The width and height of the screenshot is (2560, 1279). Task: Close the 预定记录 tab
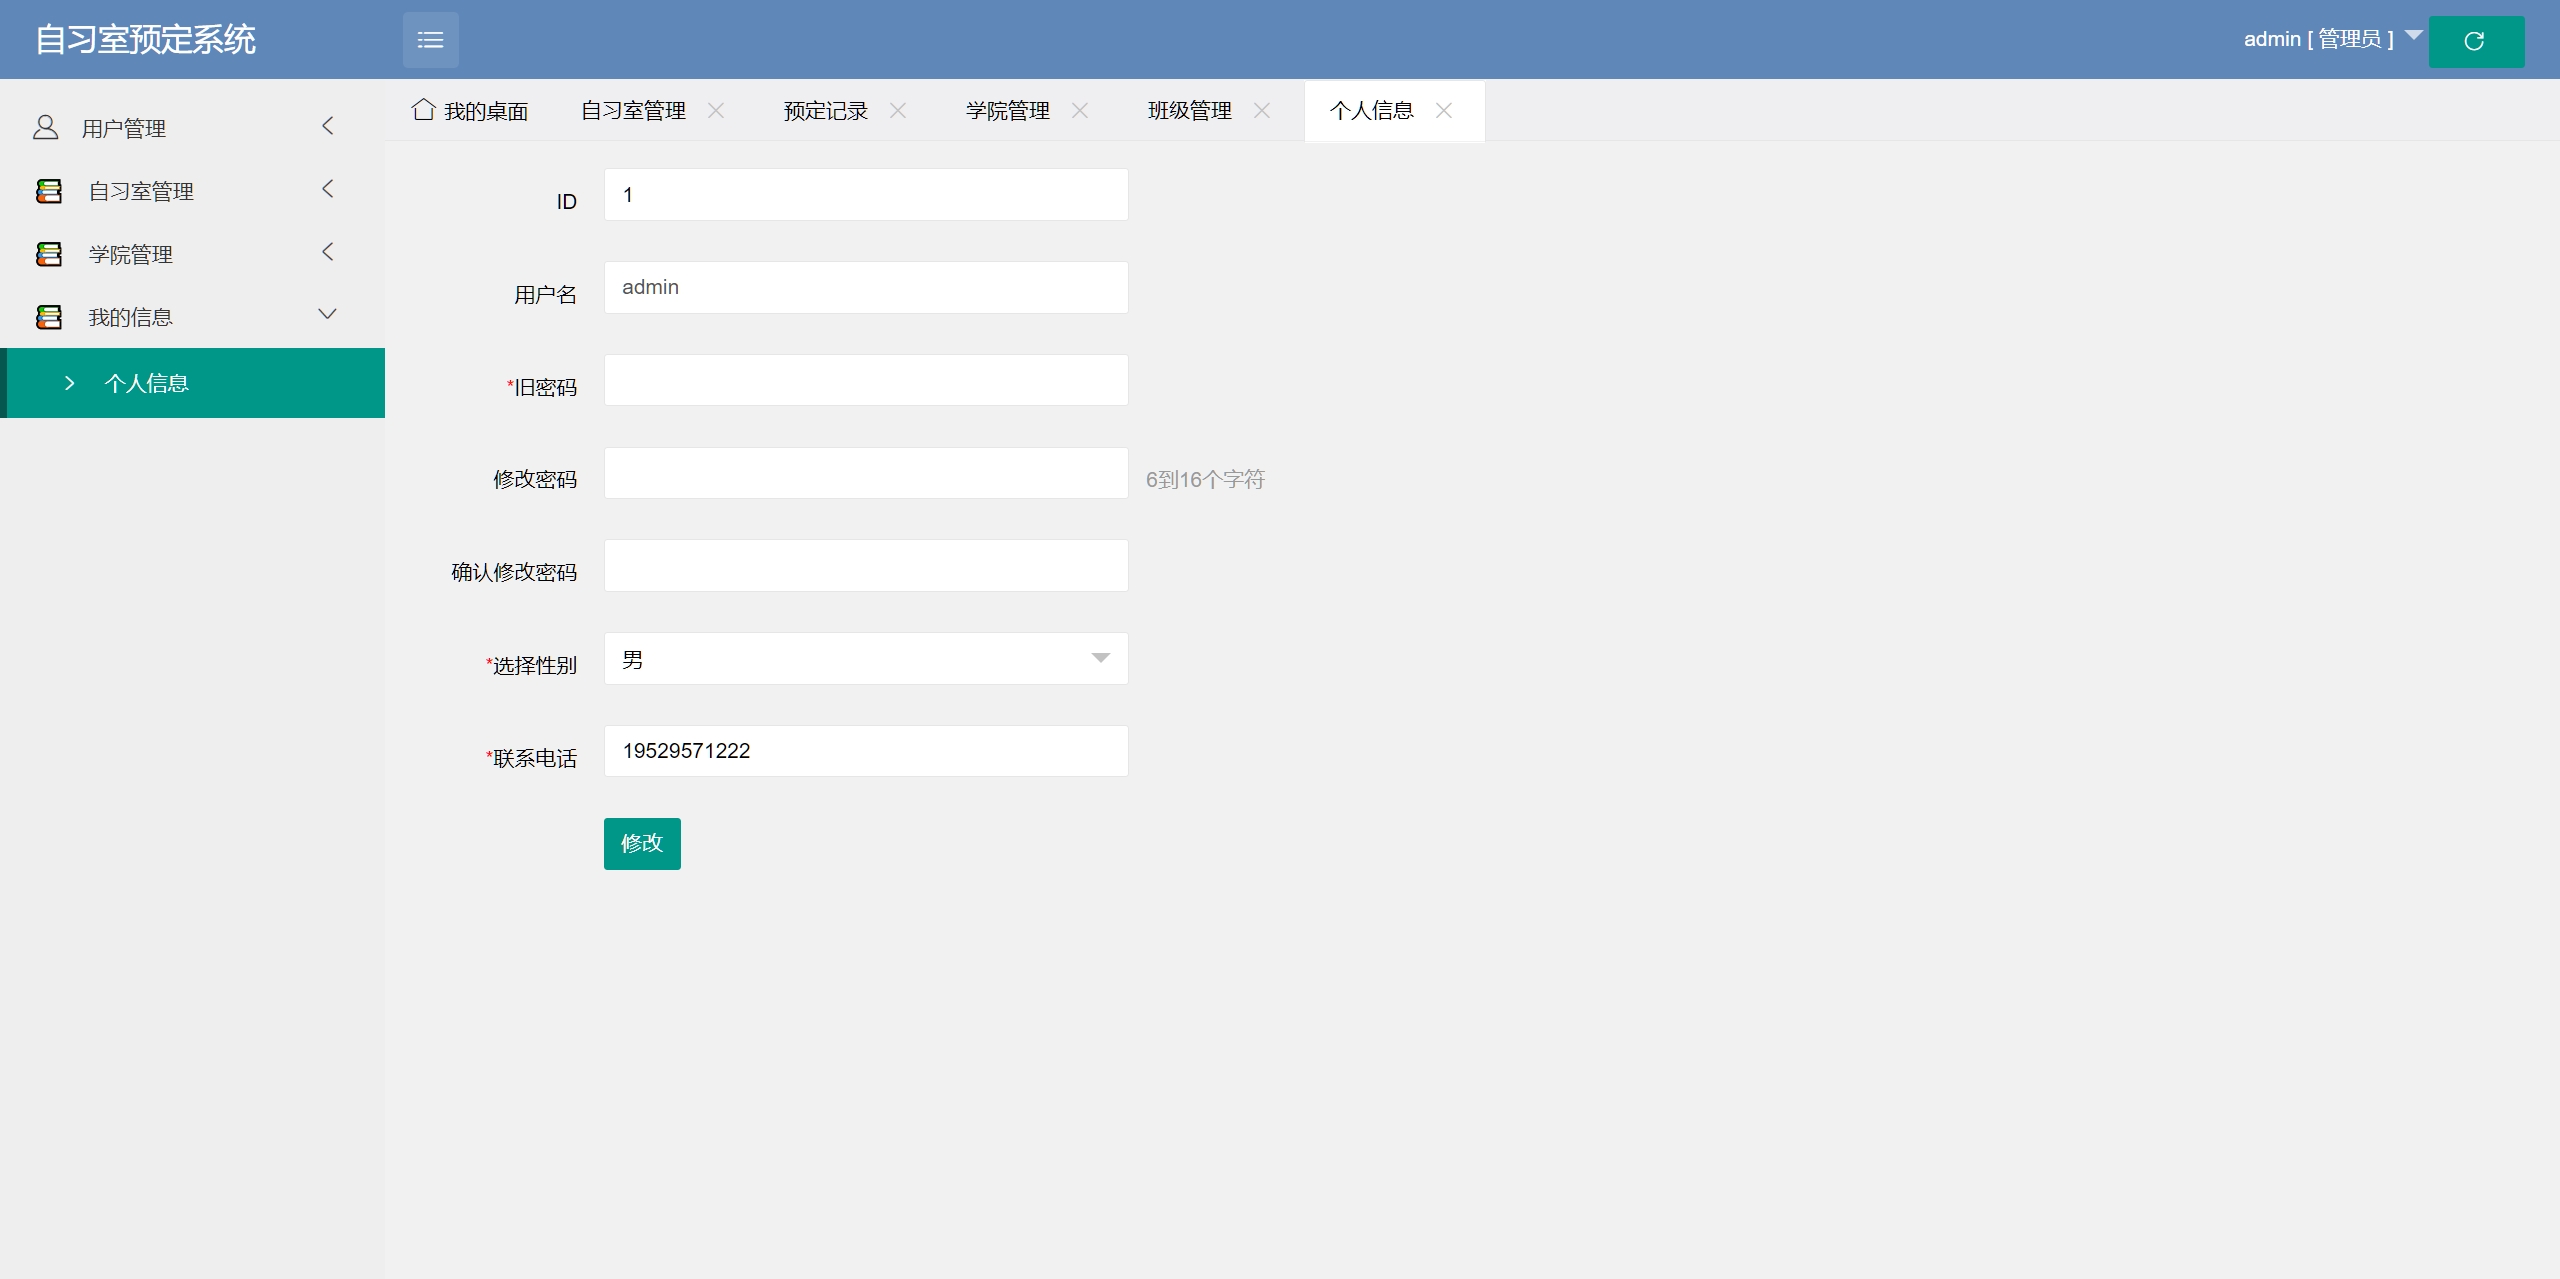click(898, 110)
